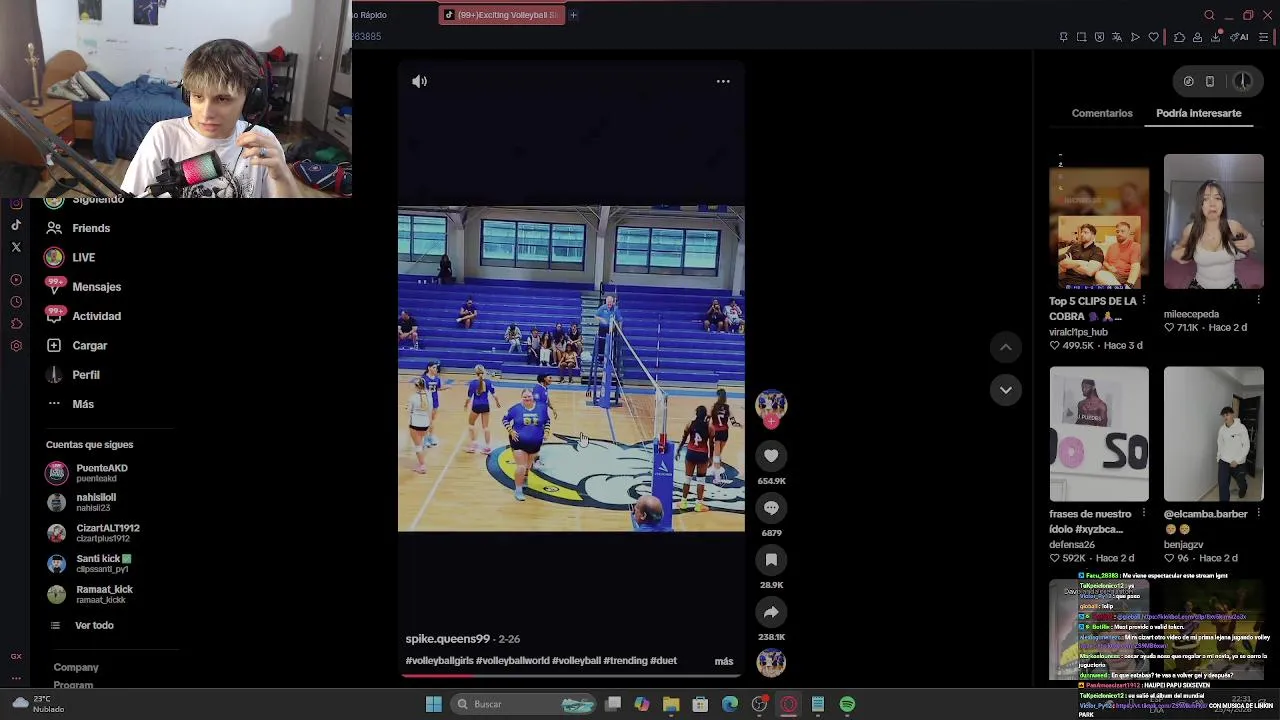Open the Top 5 CLIPS DE LA COBRA thumbnail
This screenshot has height=720, width=1280.
1099,222
